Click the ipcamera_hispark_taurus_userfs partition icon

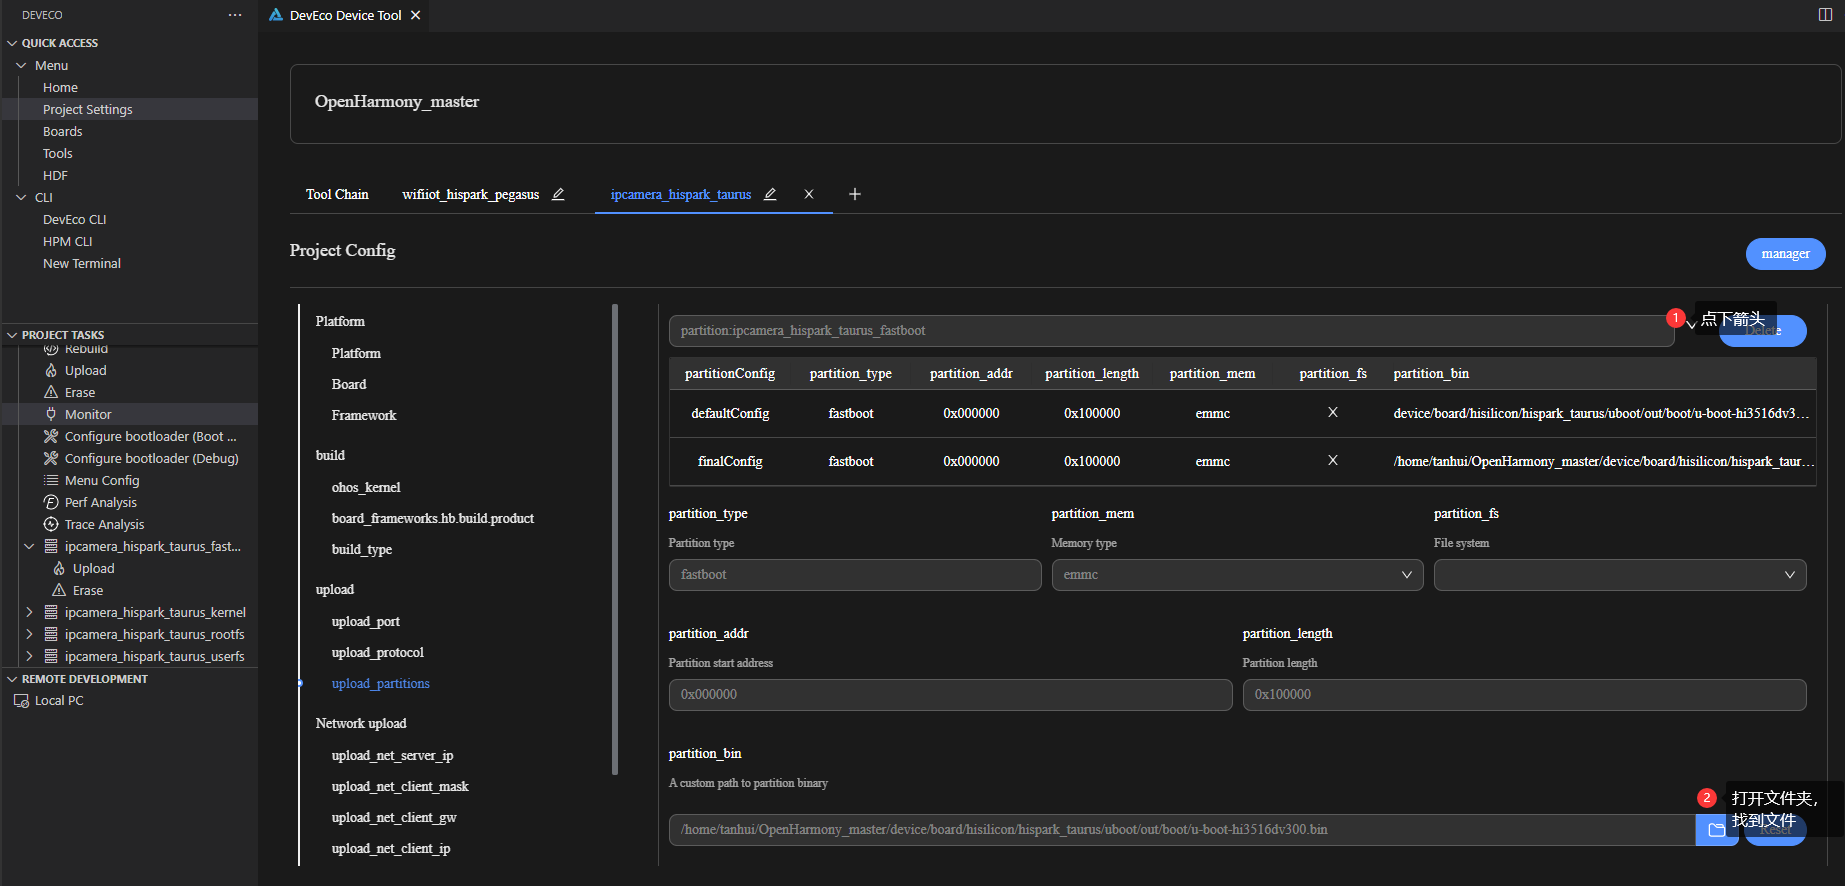click(x=51, y=656)
